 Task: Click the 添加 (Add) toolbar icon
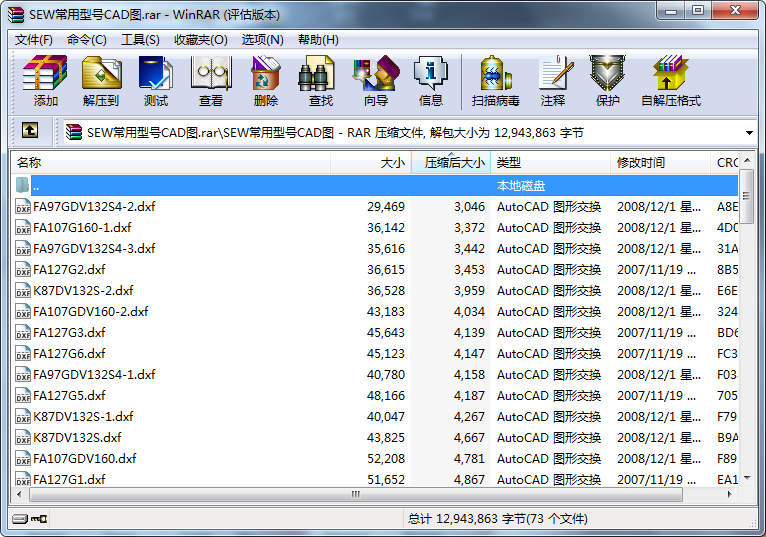45,81
